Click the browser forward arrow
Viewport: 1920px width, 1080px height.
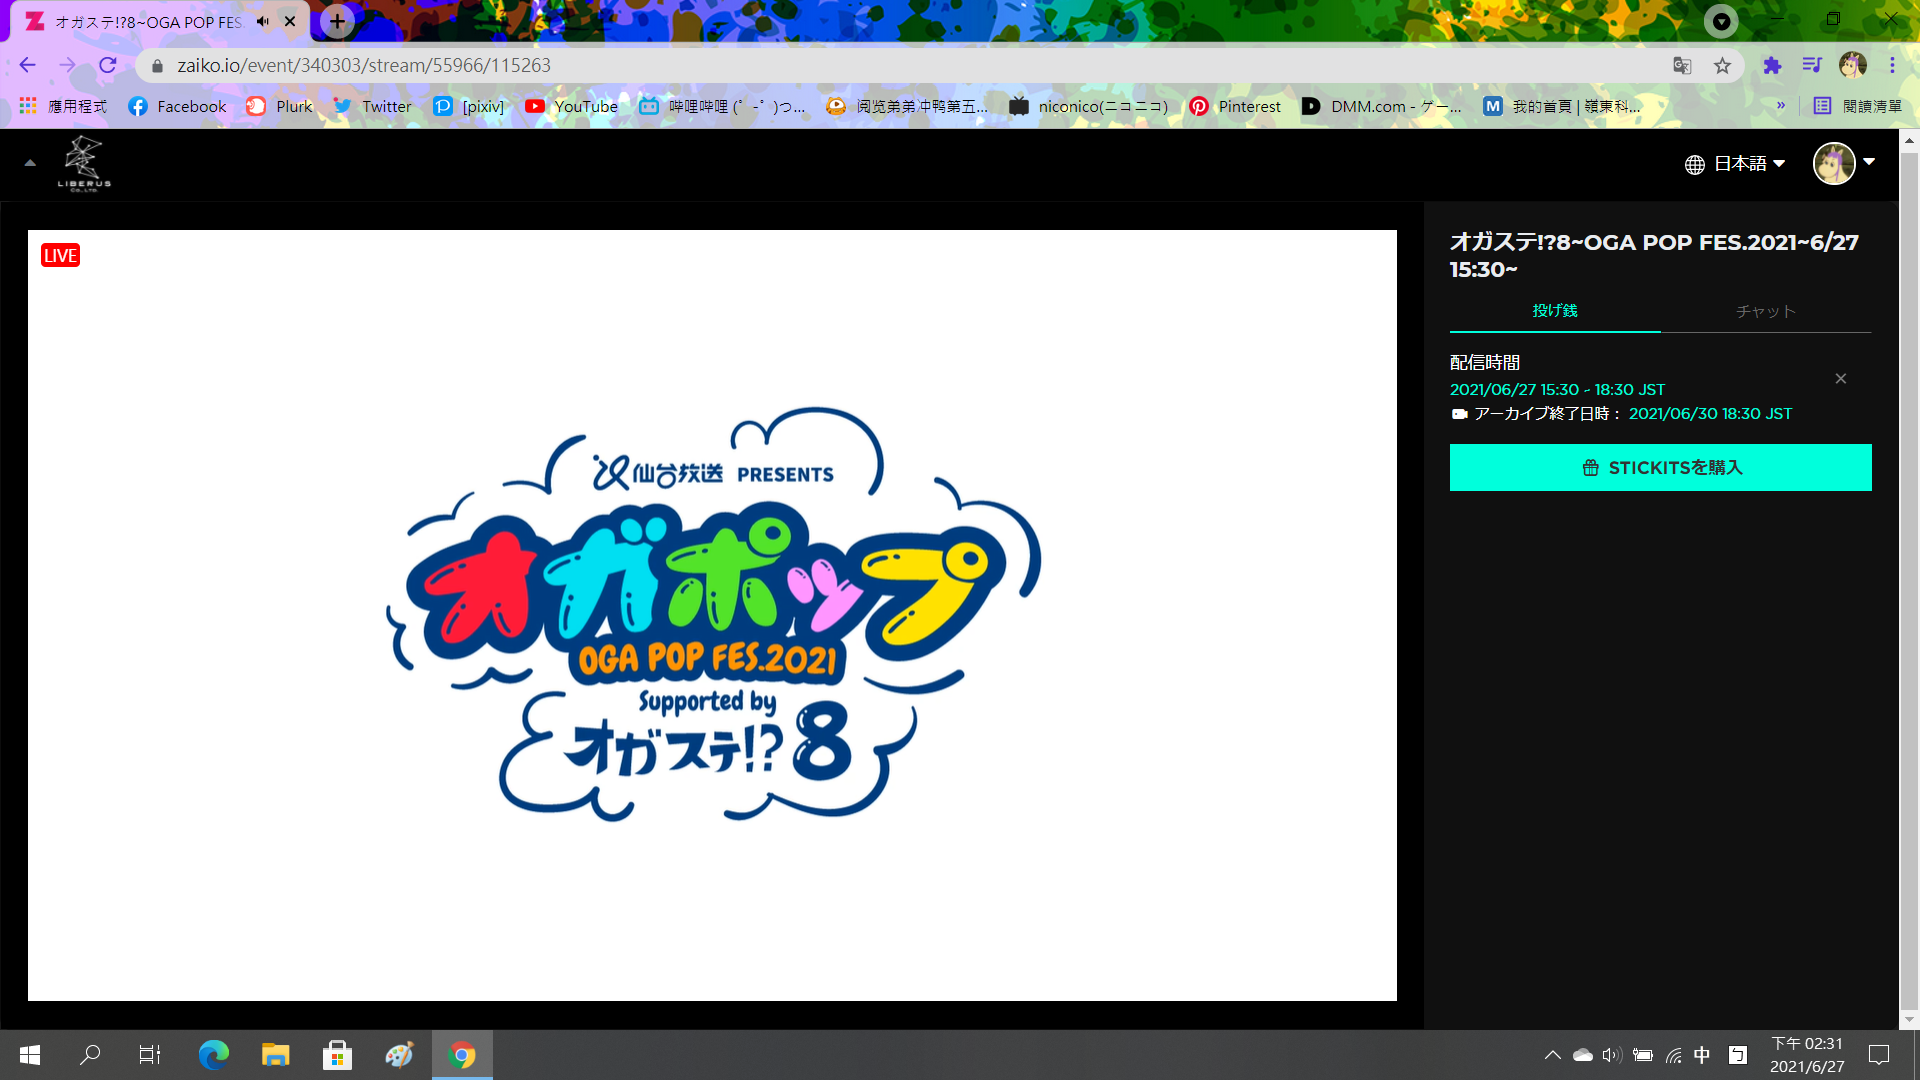(x=67, y=65)
